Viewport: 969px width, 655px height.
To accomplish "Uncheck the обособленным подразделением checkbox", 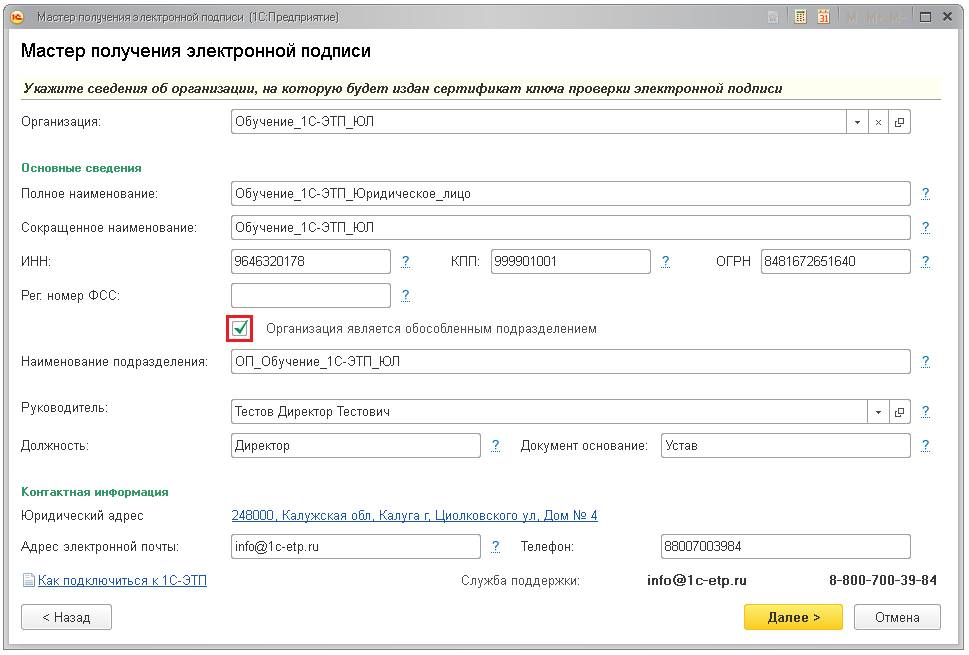I will click(240, 328).
